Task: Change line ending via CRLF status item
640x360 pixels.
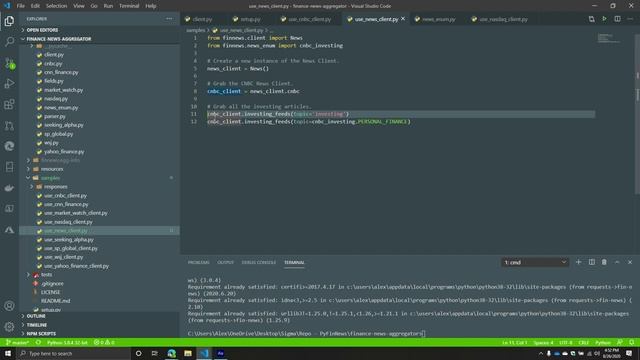Action: click(x=584, y=342)
